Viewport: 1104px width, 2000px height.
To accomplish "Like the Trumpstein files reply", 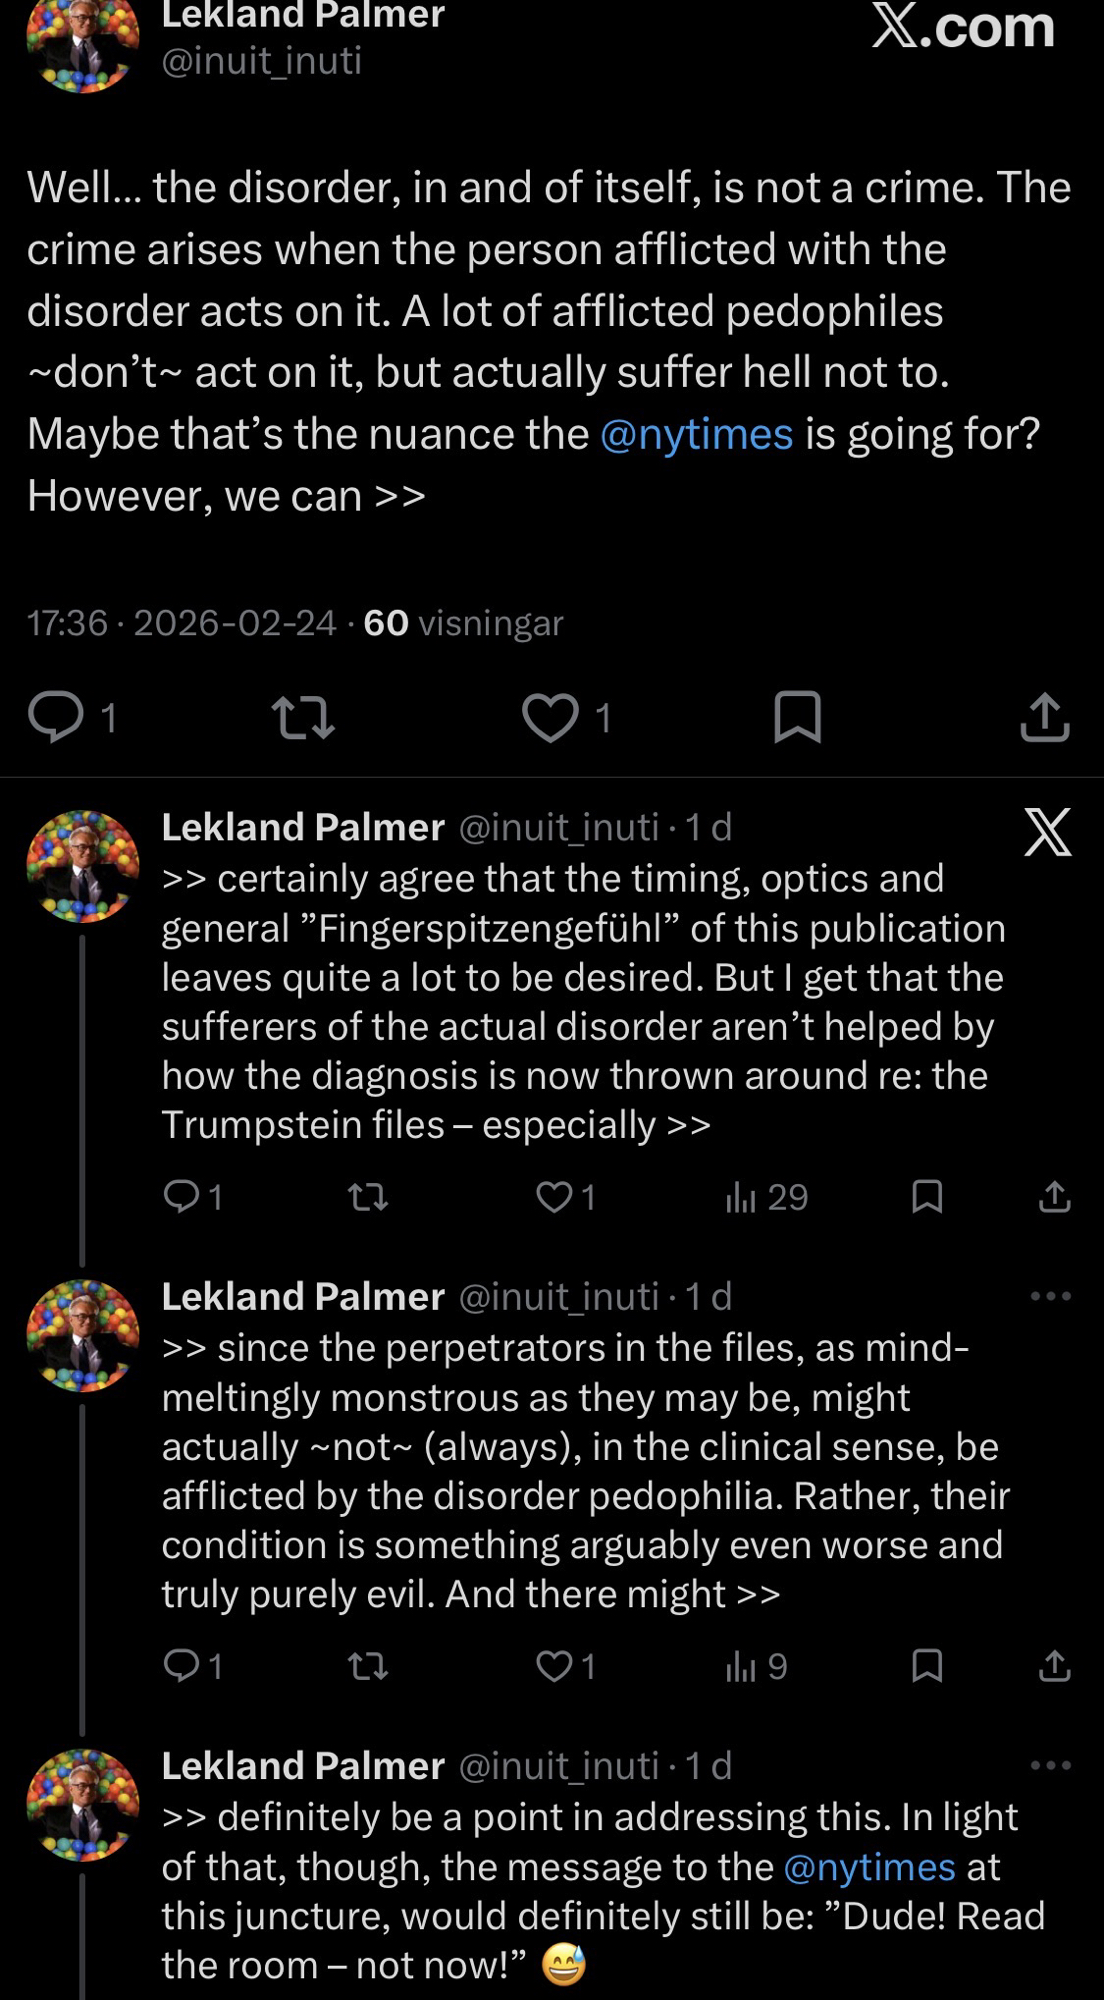I will pyautogui.click(x=554, y=1196).
